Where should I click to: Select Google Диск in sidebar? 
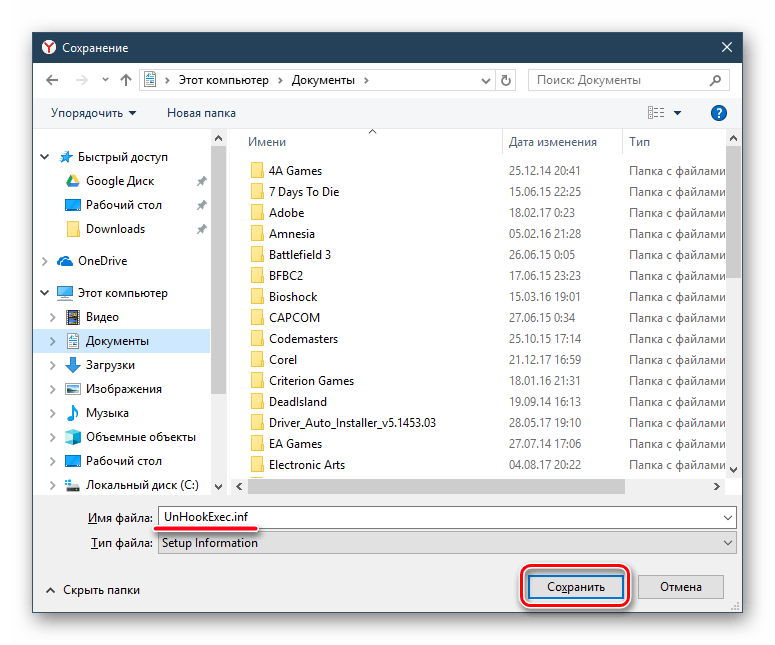[x=120, y=181]
